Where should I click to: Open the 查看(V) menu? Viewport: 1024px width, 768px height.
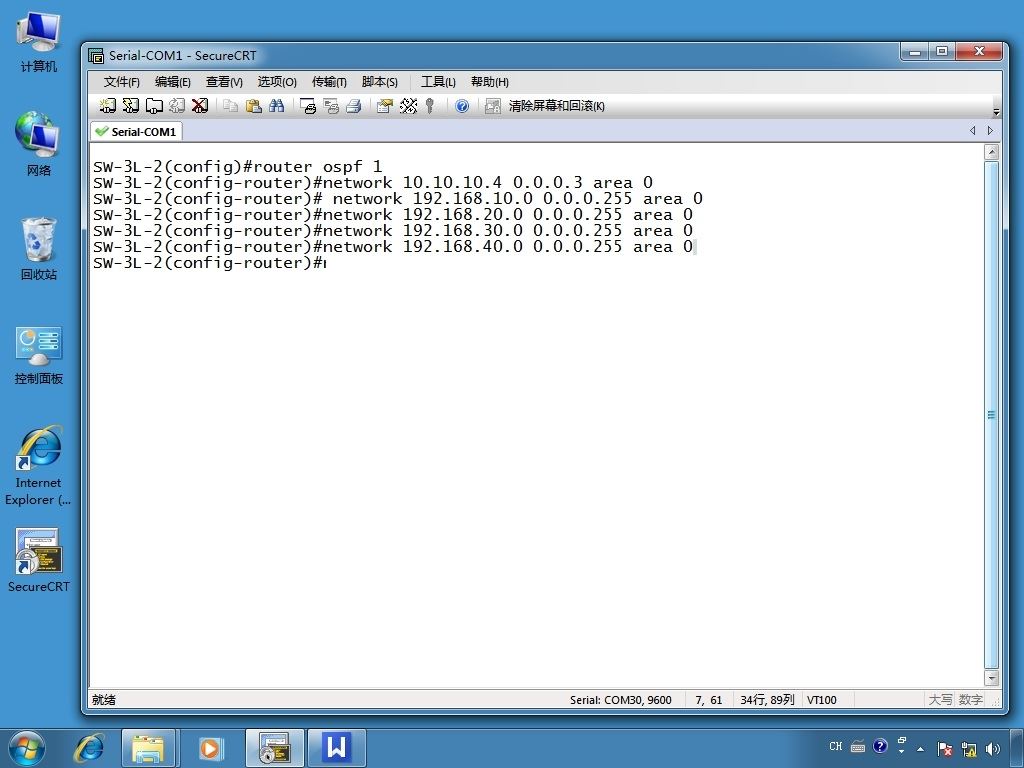[x=224, y=82]
